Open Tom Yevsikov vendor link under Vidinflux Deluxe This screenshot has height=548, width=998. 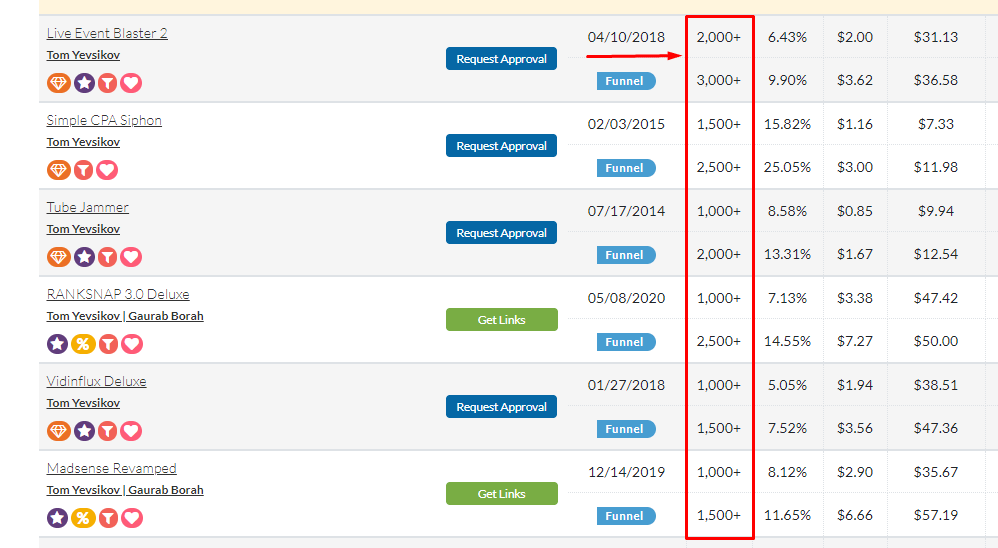click(83, 403)
